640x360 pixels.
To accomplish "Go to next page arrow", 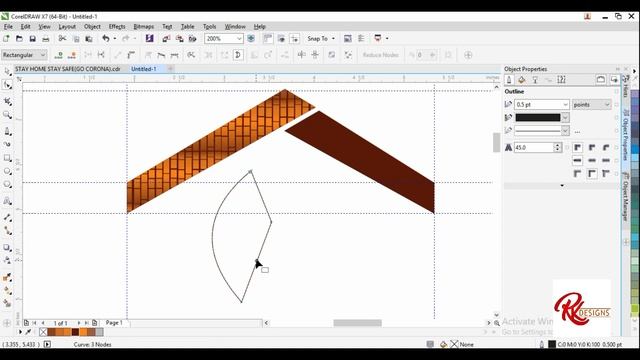I will click(x=79, y=323).
